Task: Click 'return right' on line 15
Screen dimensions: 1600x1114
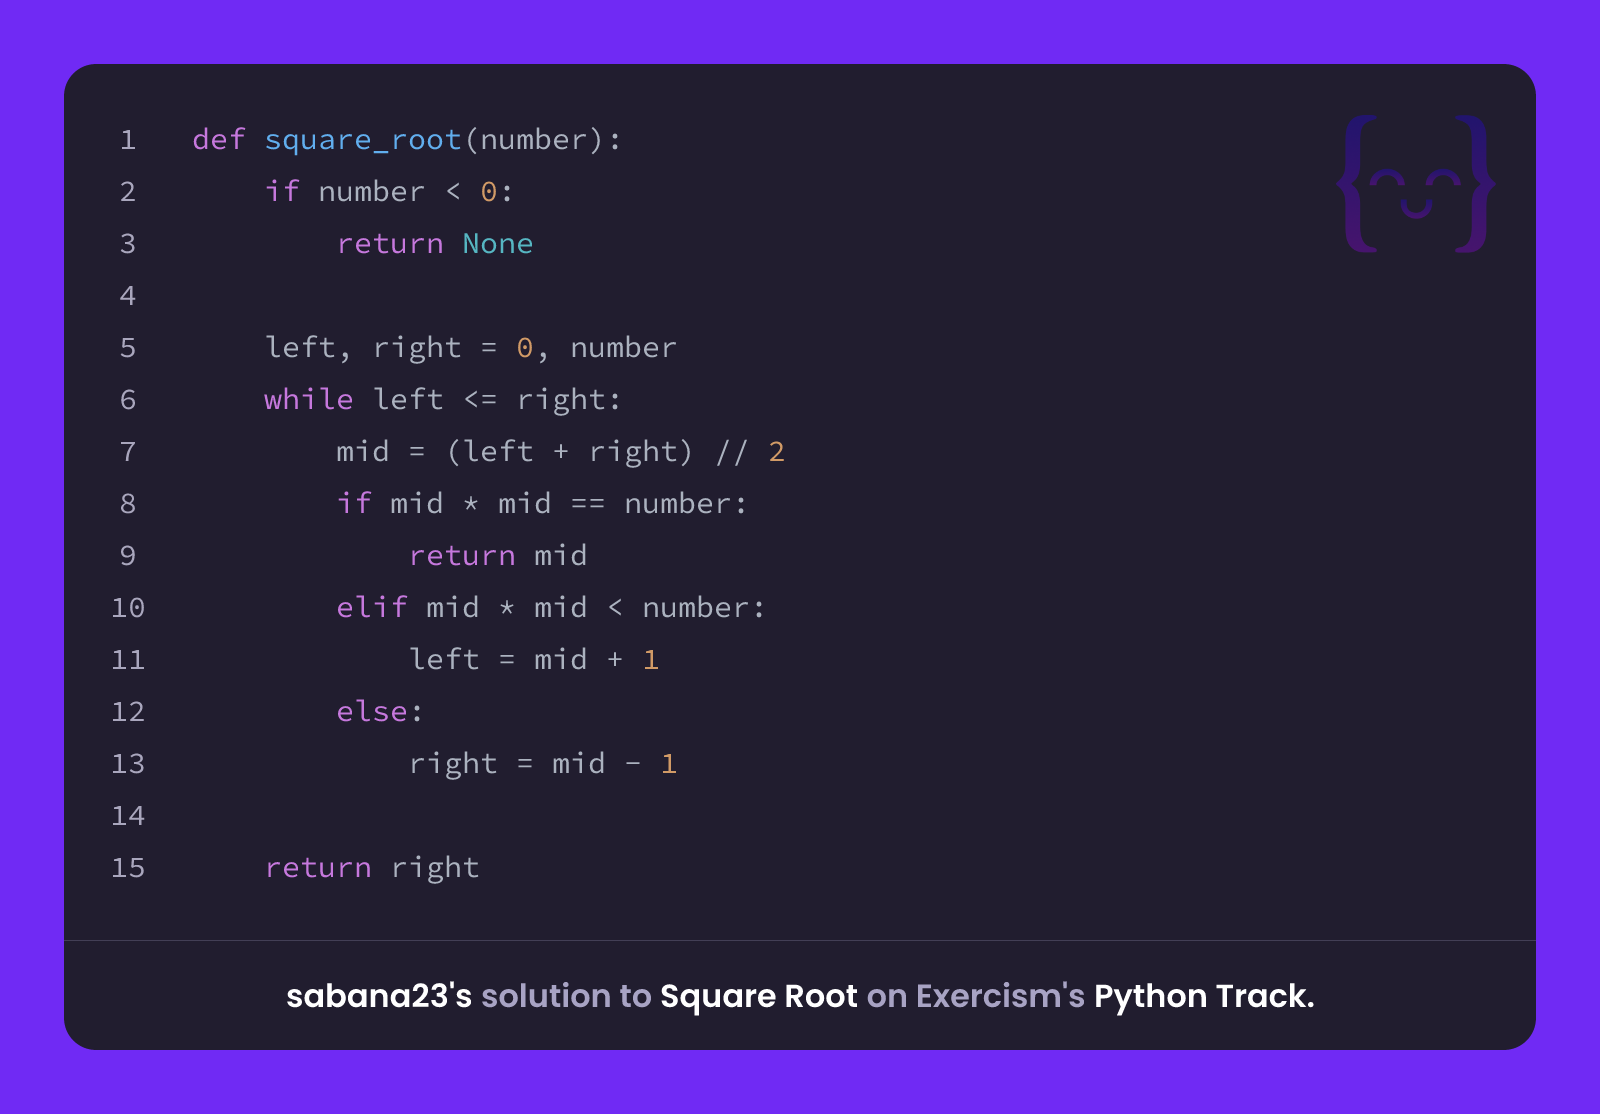Action: pos(372,868)
